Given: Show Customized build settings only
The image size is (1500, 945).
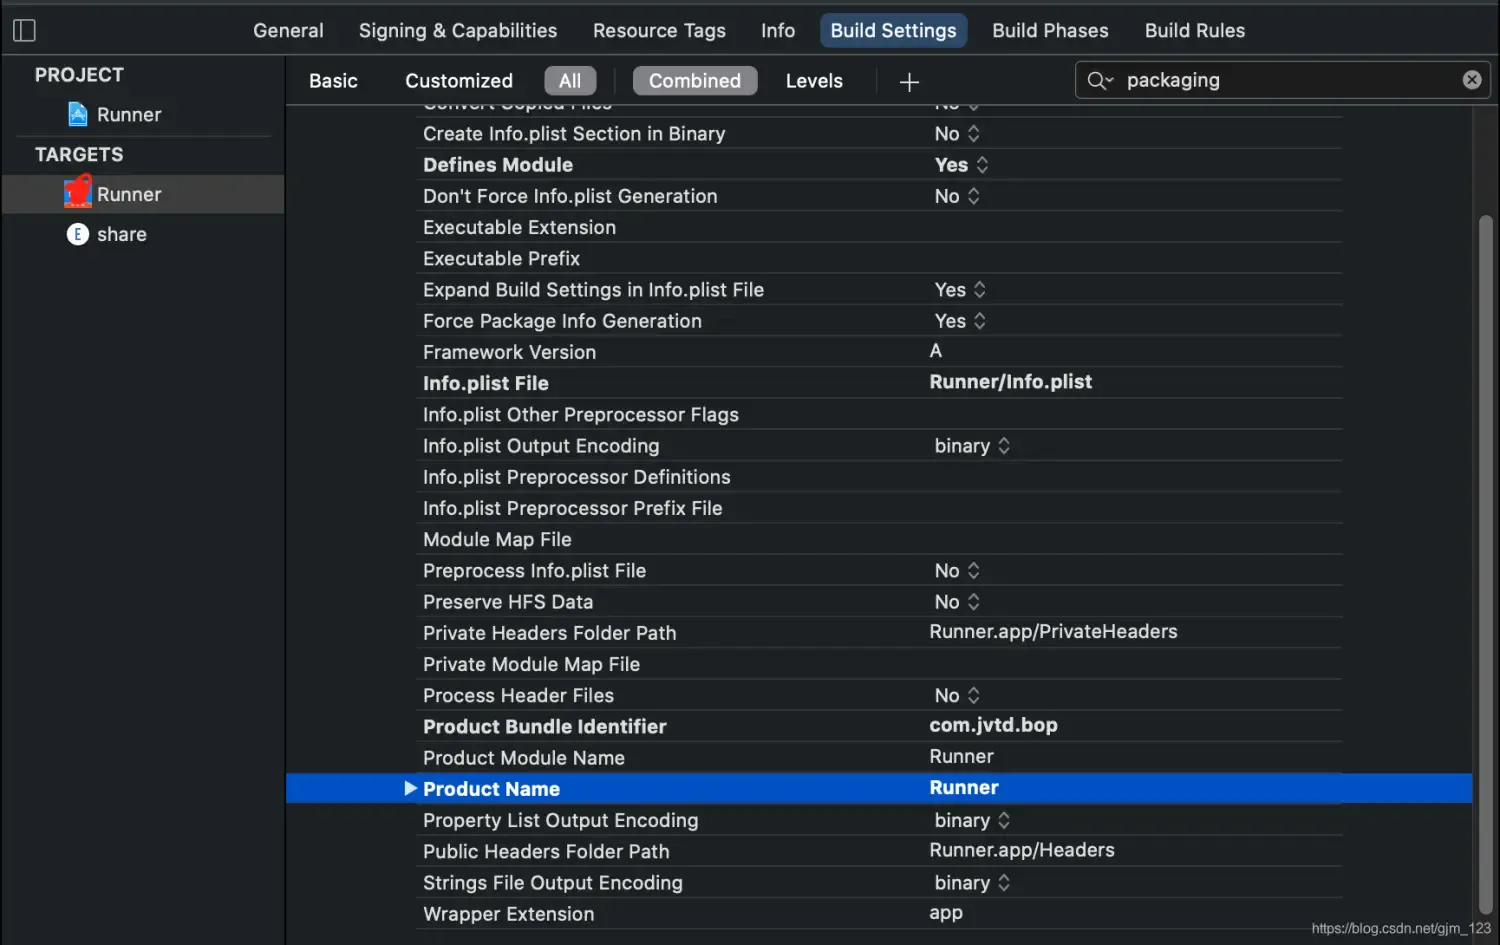Looking at the screenshot, I should 459,81.
